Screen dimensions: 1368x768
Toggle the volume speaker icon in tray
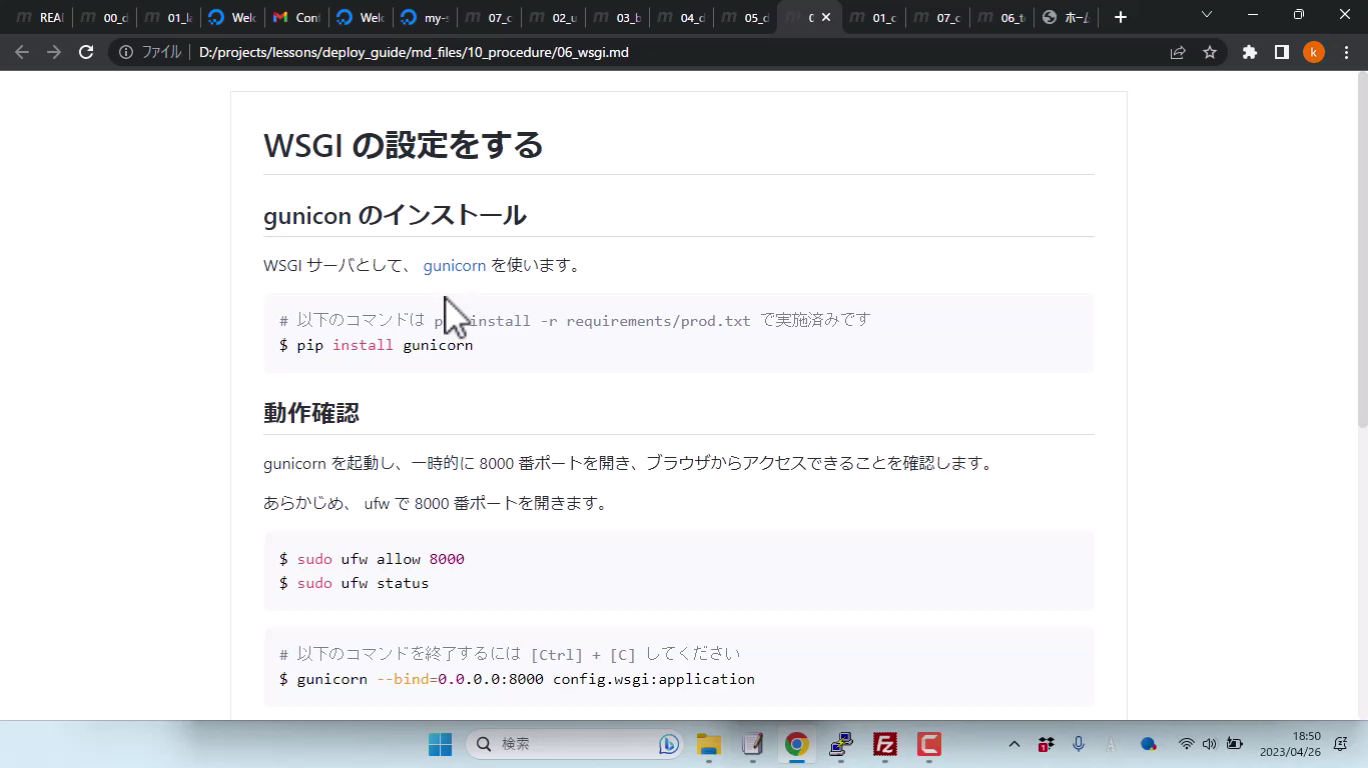(1209, 744)
